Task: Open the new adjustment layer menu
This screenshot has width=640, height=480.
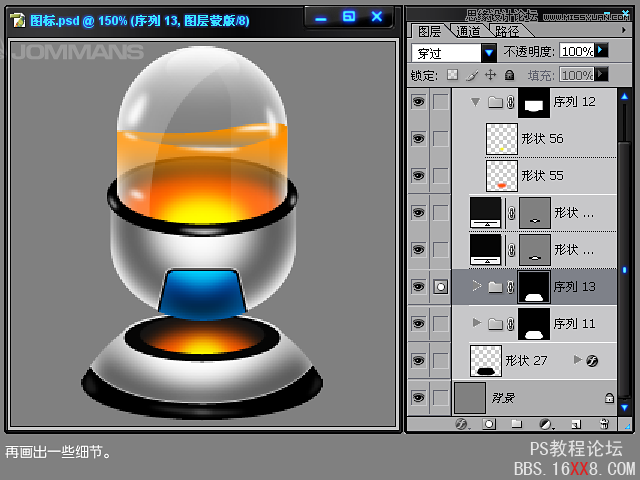Action: pyautogui.click(x=546, y=424)
